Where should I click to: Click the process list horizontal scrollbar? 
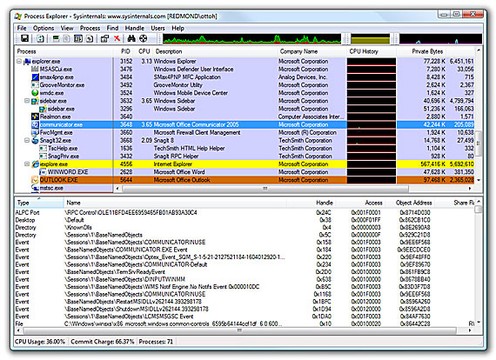tap(265, 189)
